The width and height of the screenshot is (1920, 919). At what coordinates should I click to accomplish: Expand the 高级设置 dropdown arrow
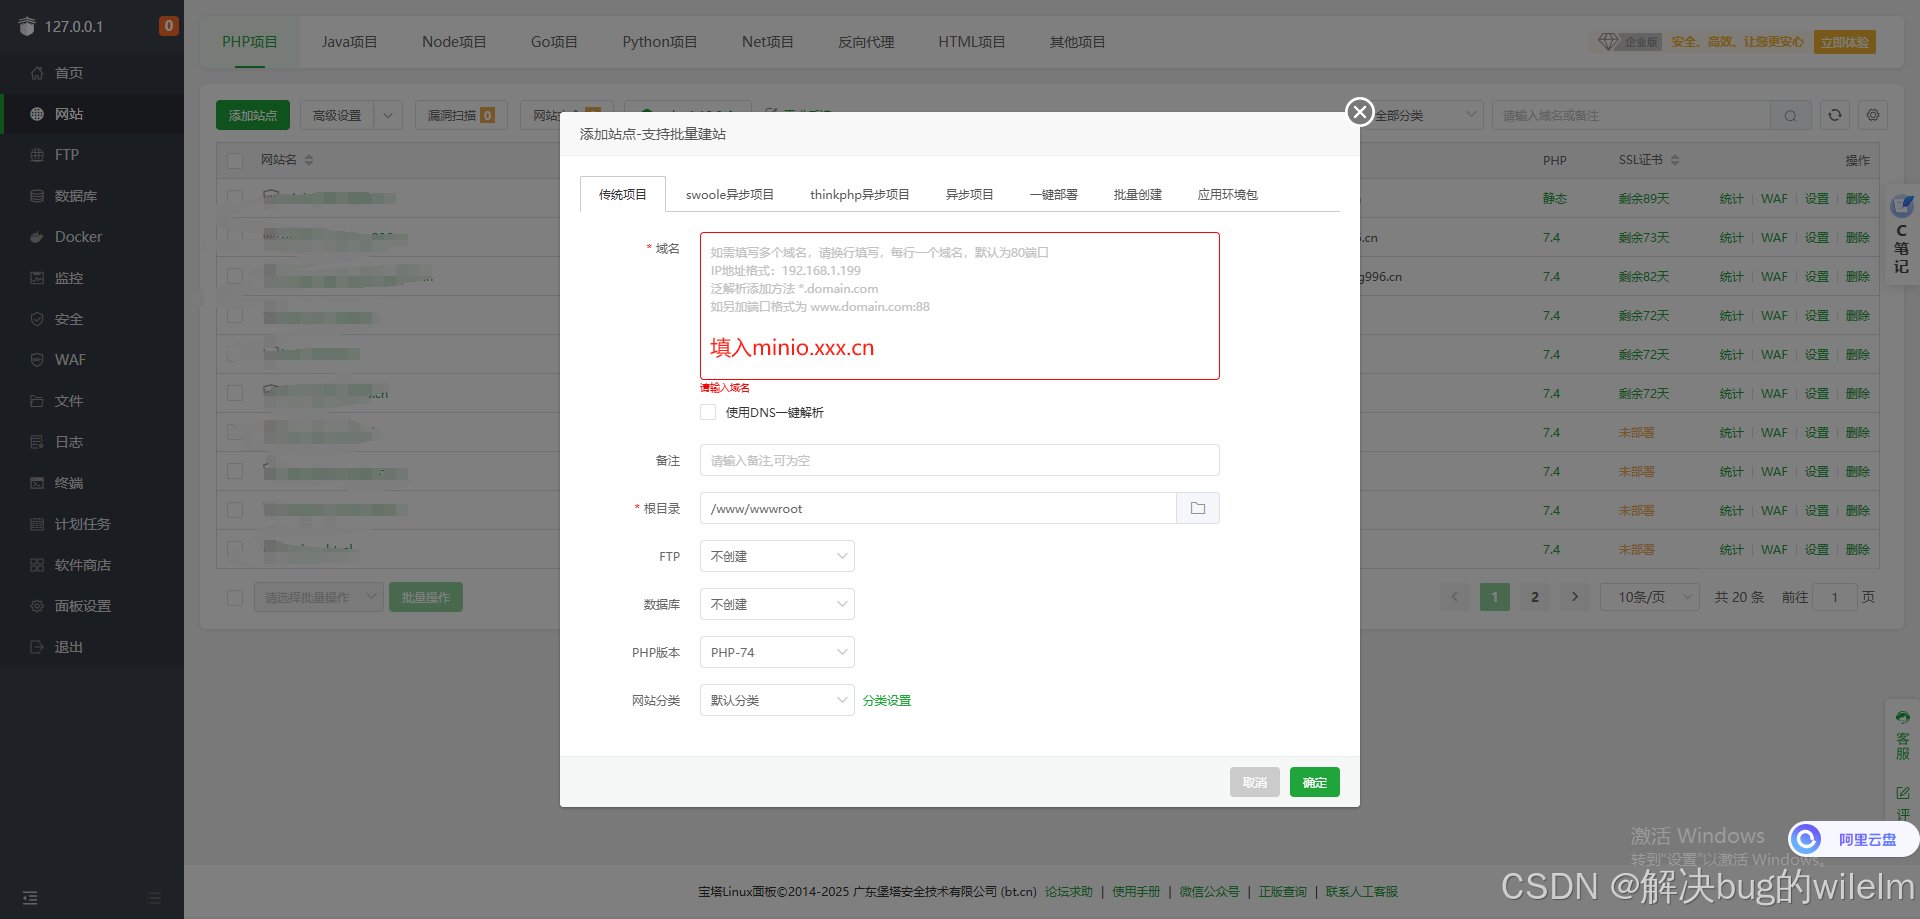(388, 115)
